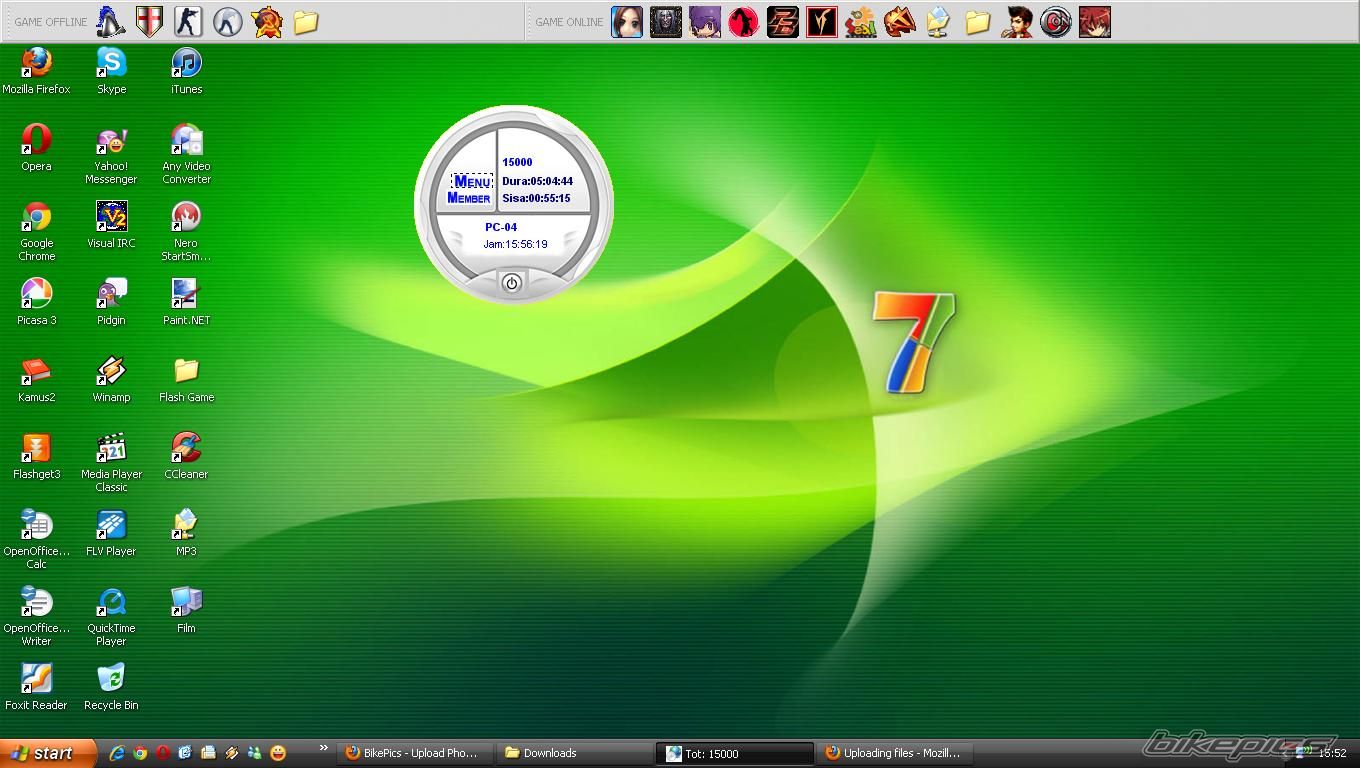Click the Windows start button

pyautogui.click(x=47, y=753)
